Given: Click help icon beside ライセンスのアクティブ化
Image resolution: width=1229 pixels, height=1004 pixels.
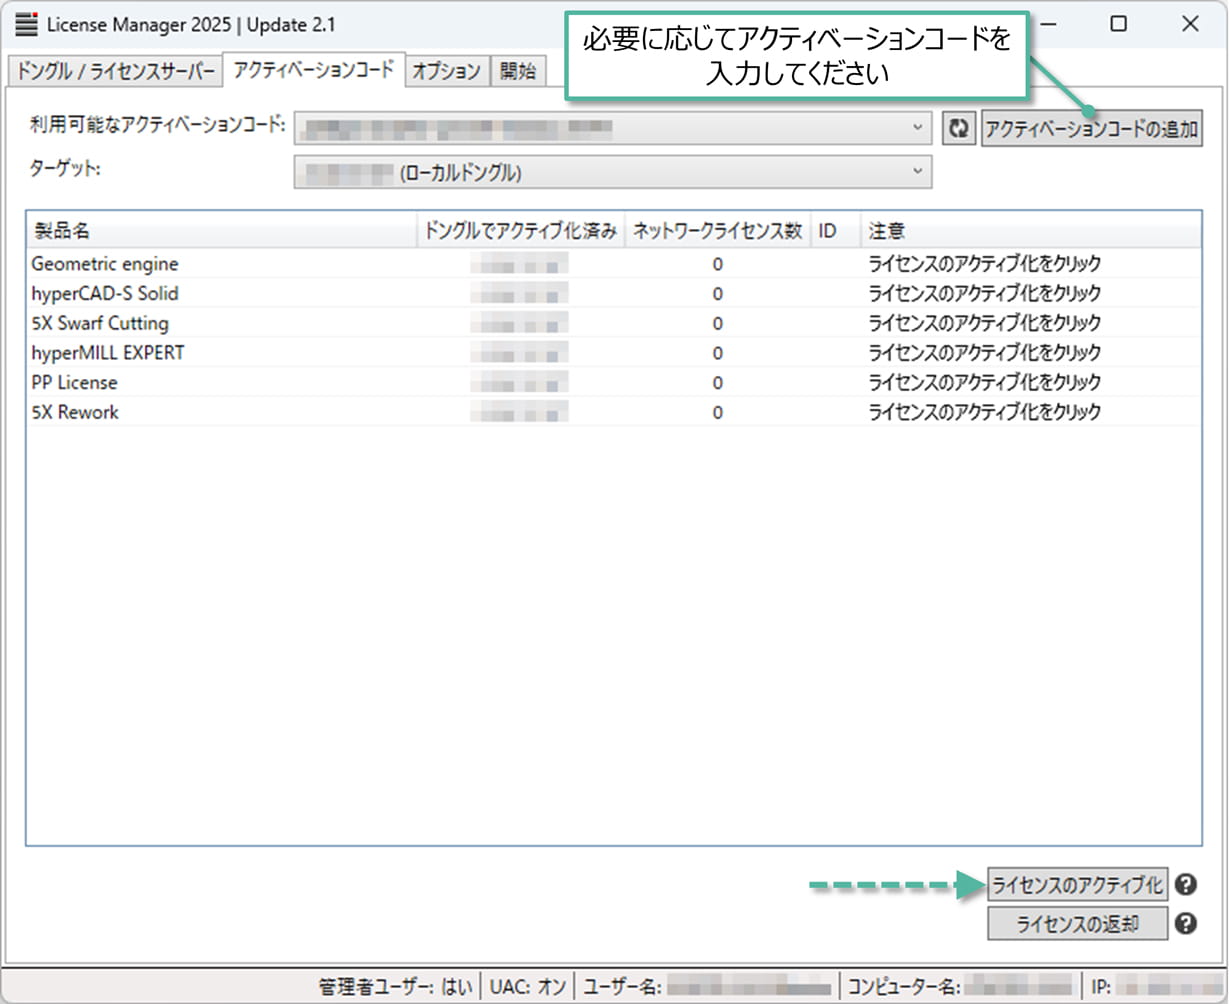Looking at the screenshot, I should 1186,885.
